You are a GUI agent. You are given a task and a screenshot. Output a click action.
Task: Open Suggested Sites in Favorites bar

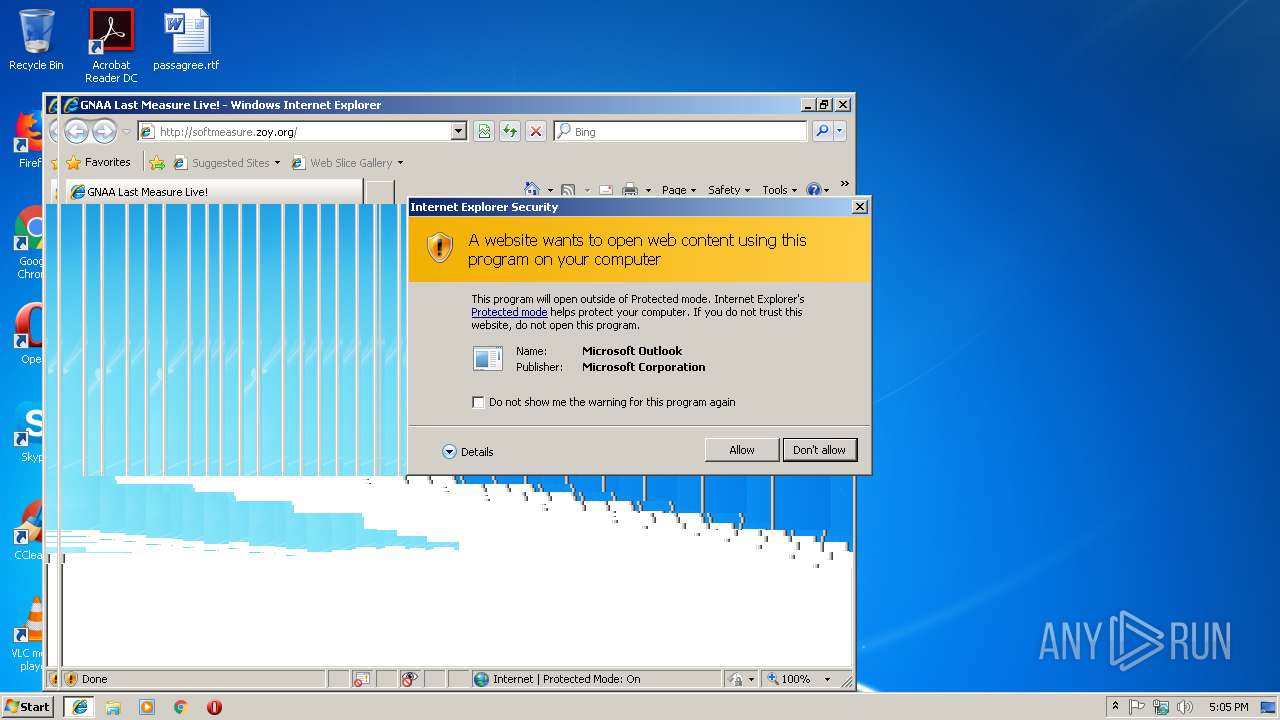tap(226, 162)
